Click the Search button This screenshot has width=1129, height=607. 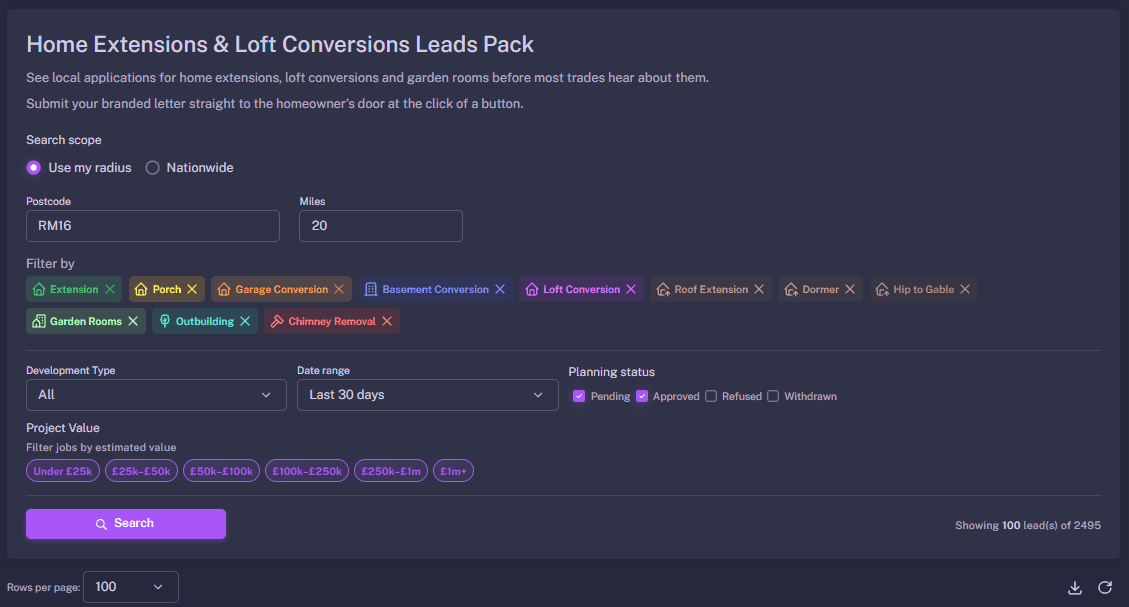tap(125, 523)
